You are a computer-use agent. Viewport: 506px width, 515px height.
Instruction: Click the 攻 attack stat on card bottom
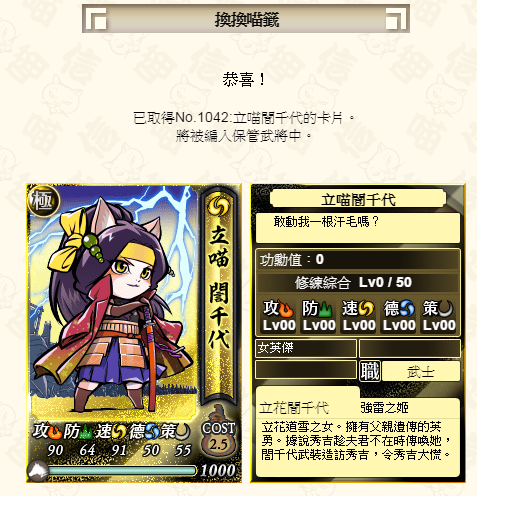[48, 439]
